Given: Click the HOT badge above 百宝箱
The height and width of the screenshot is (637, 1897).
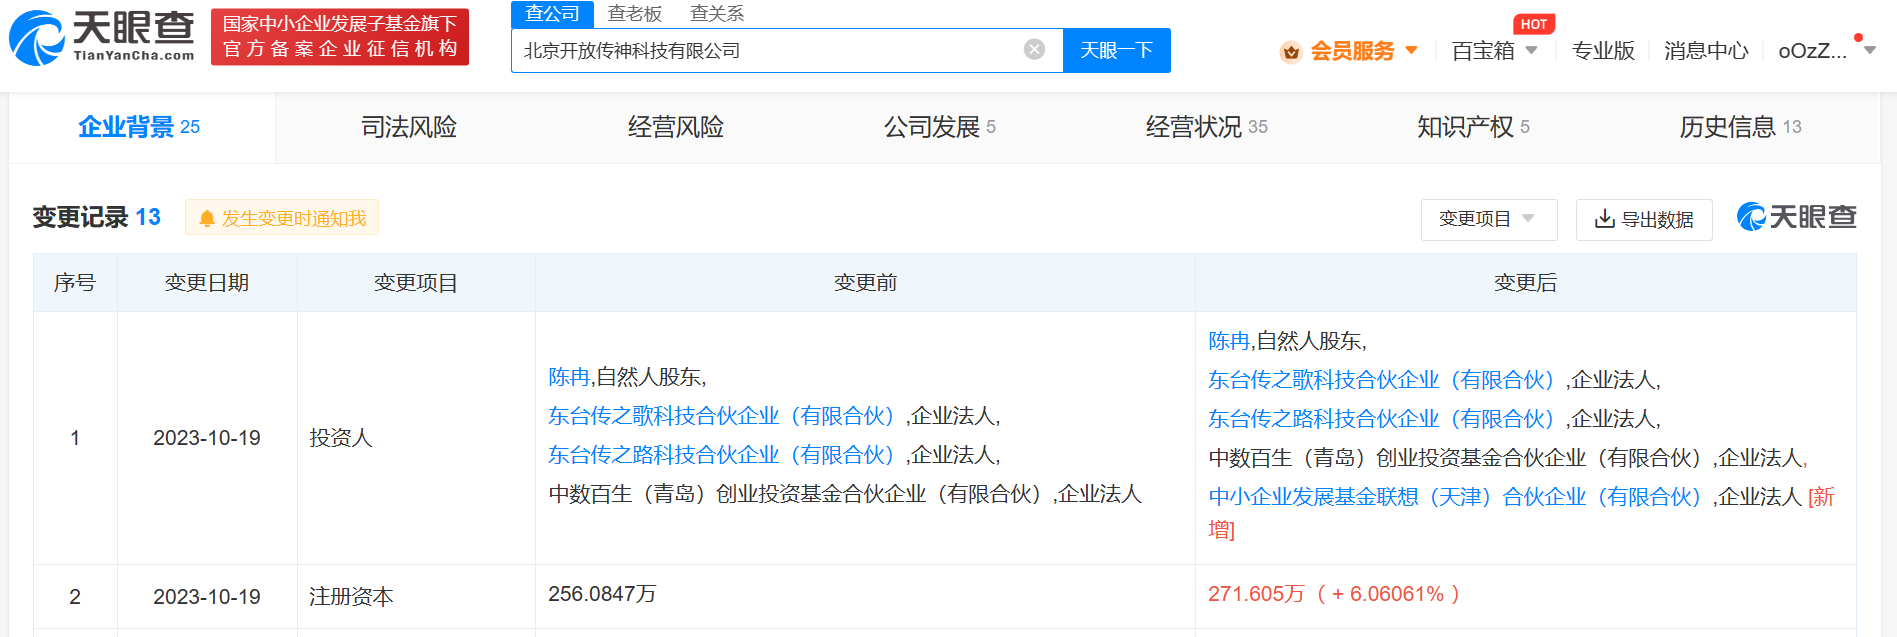Looking at the screenshot, I should pyautogui.click(x=1534, y=24).
